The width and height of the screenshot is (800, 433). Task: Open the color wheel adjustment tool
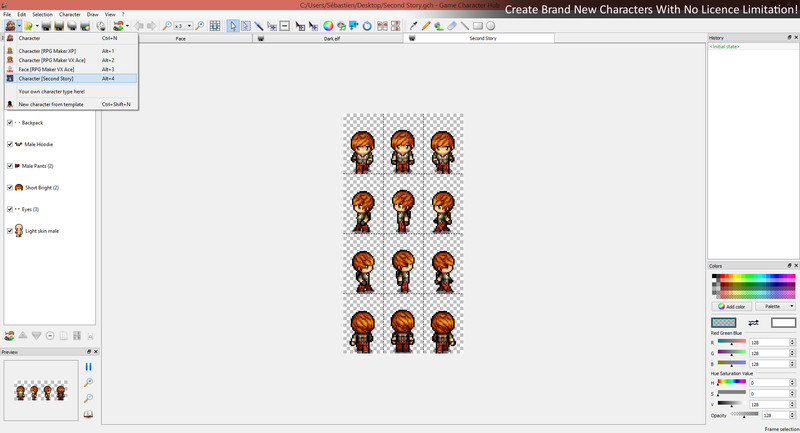328,26
